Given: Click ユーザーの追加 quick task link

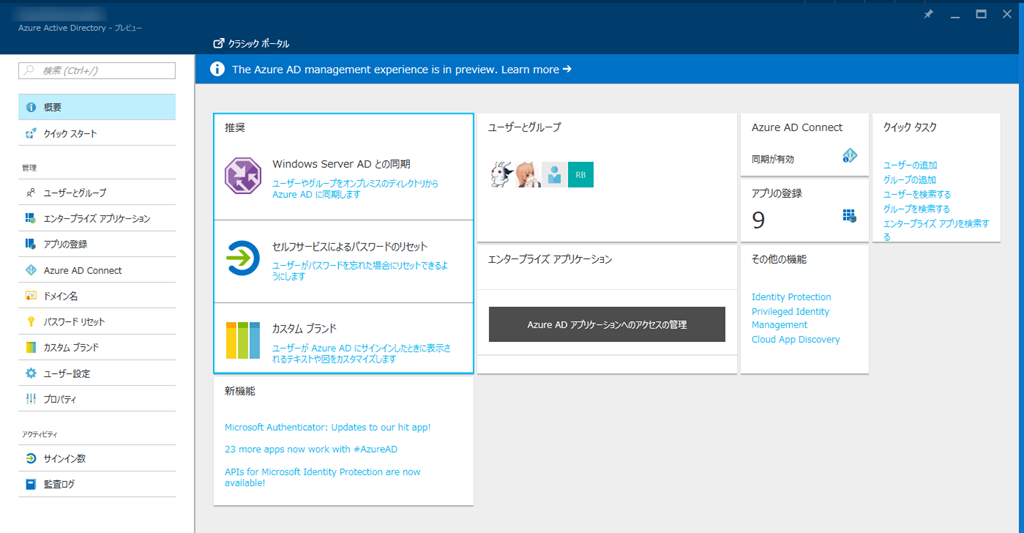Looking at the screenshot, I should [910, 165].
